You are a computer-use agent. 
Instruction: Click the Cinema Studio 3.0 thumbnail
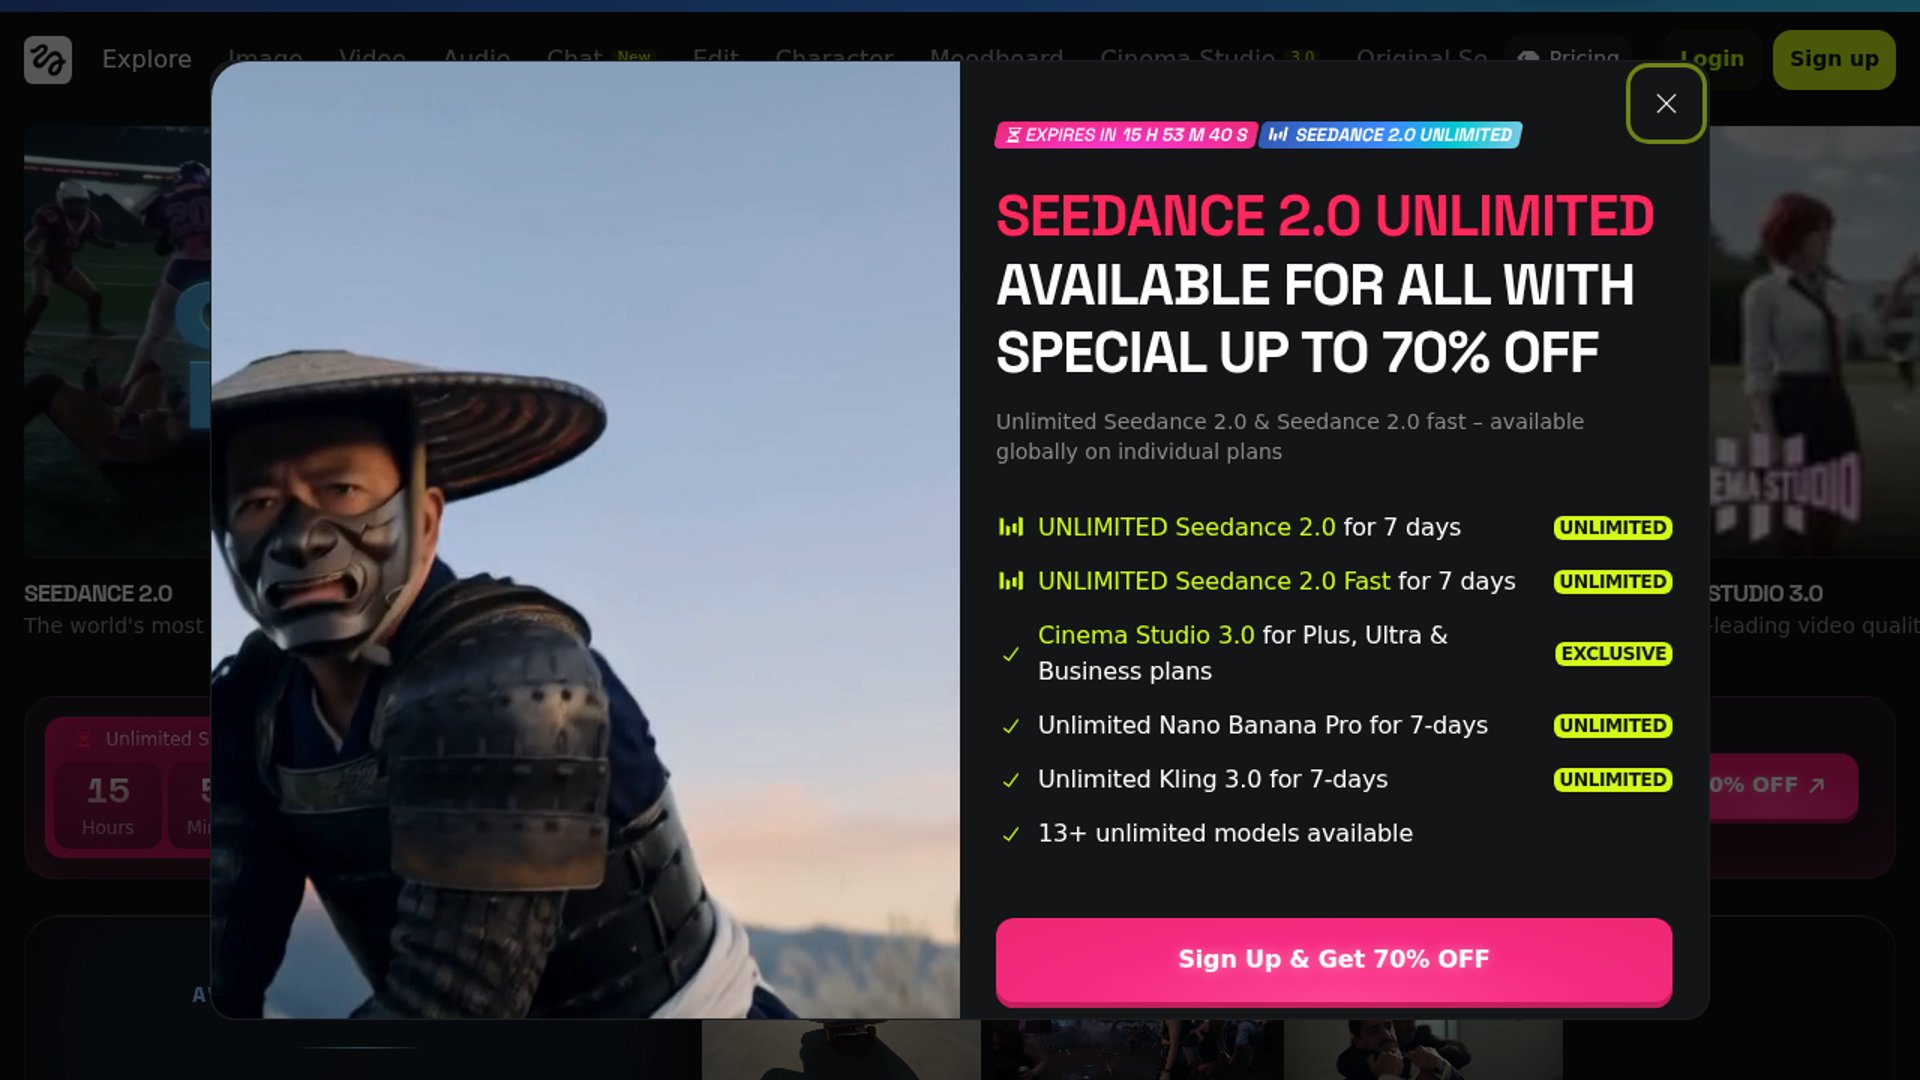[1814, 340]
